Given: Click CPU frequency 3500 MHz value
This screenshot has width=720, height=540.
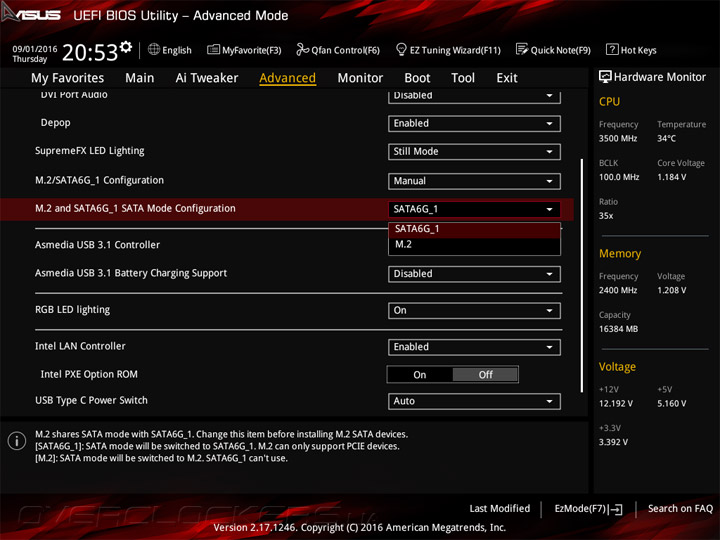Looking at the screenshot, I should tap(618, 139).
